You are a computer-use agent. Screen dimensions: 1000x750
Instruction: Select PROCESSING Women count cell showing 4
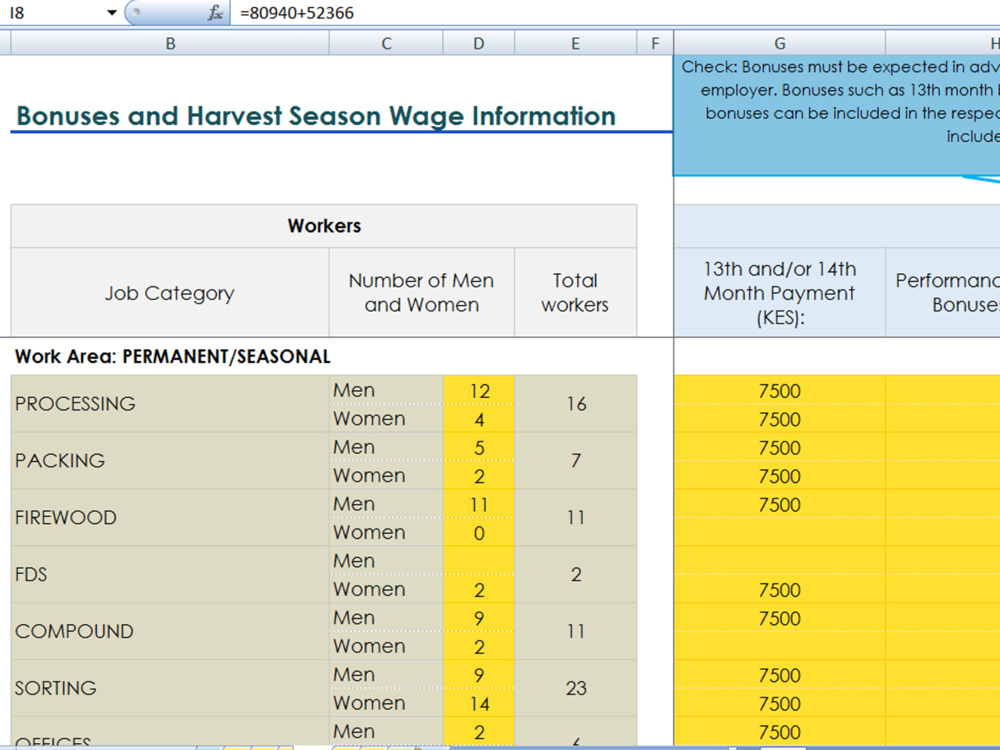(479, 419)
